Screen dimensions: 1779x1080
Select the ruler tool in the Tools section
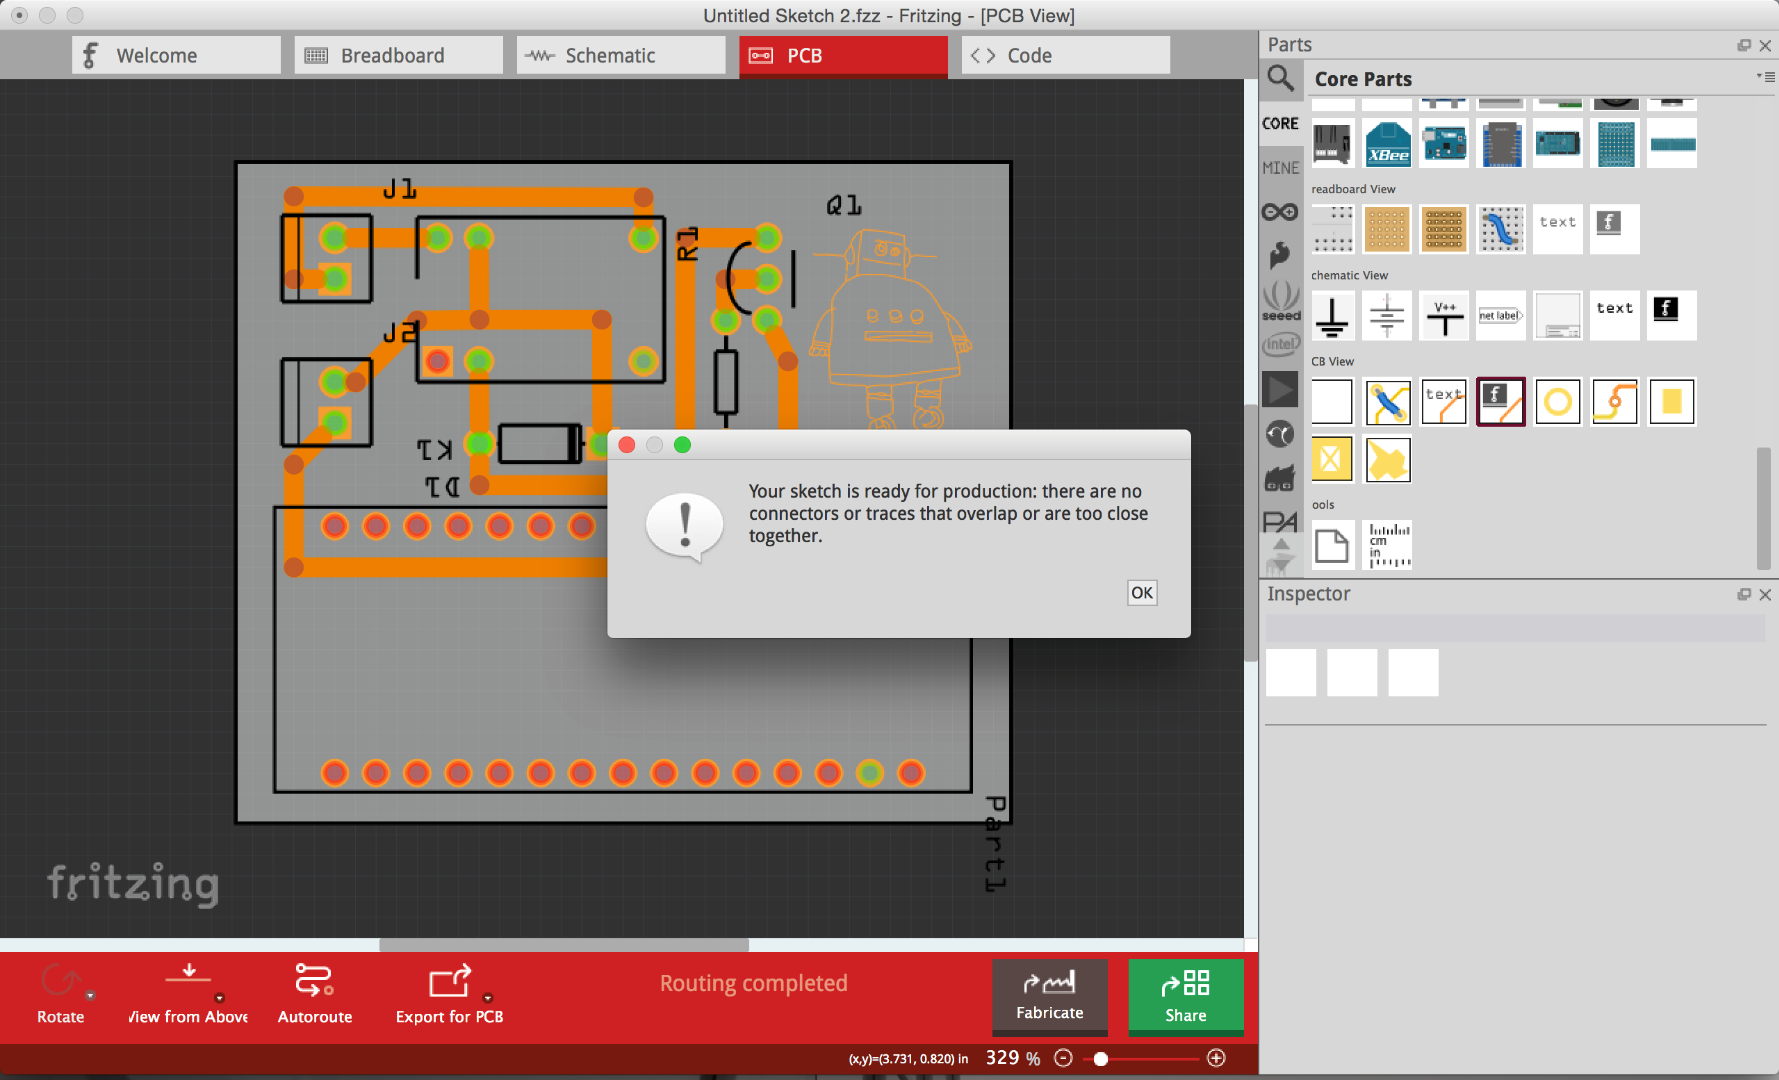[1387, 544]
